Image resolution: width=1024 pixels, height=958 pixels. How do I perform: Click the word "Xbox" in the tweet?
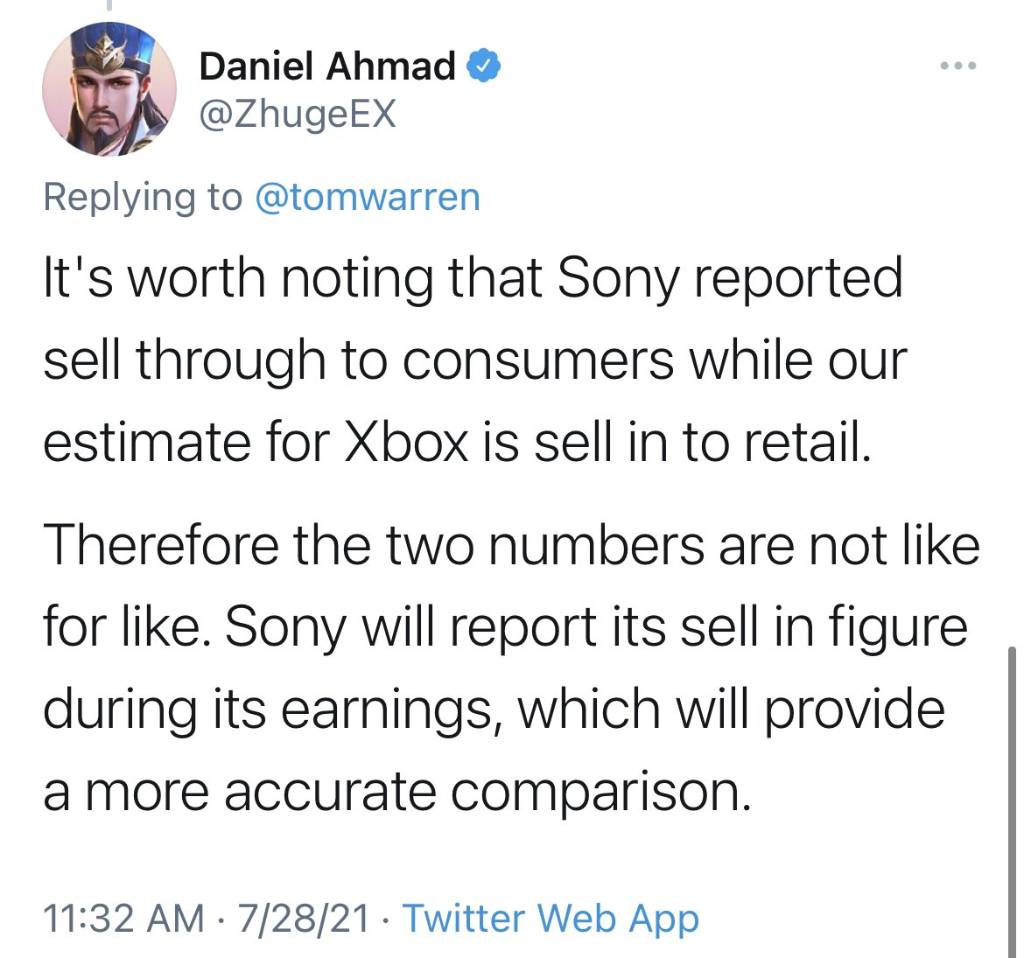click(407, 440)
